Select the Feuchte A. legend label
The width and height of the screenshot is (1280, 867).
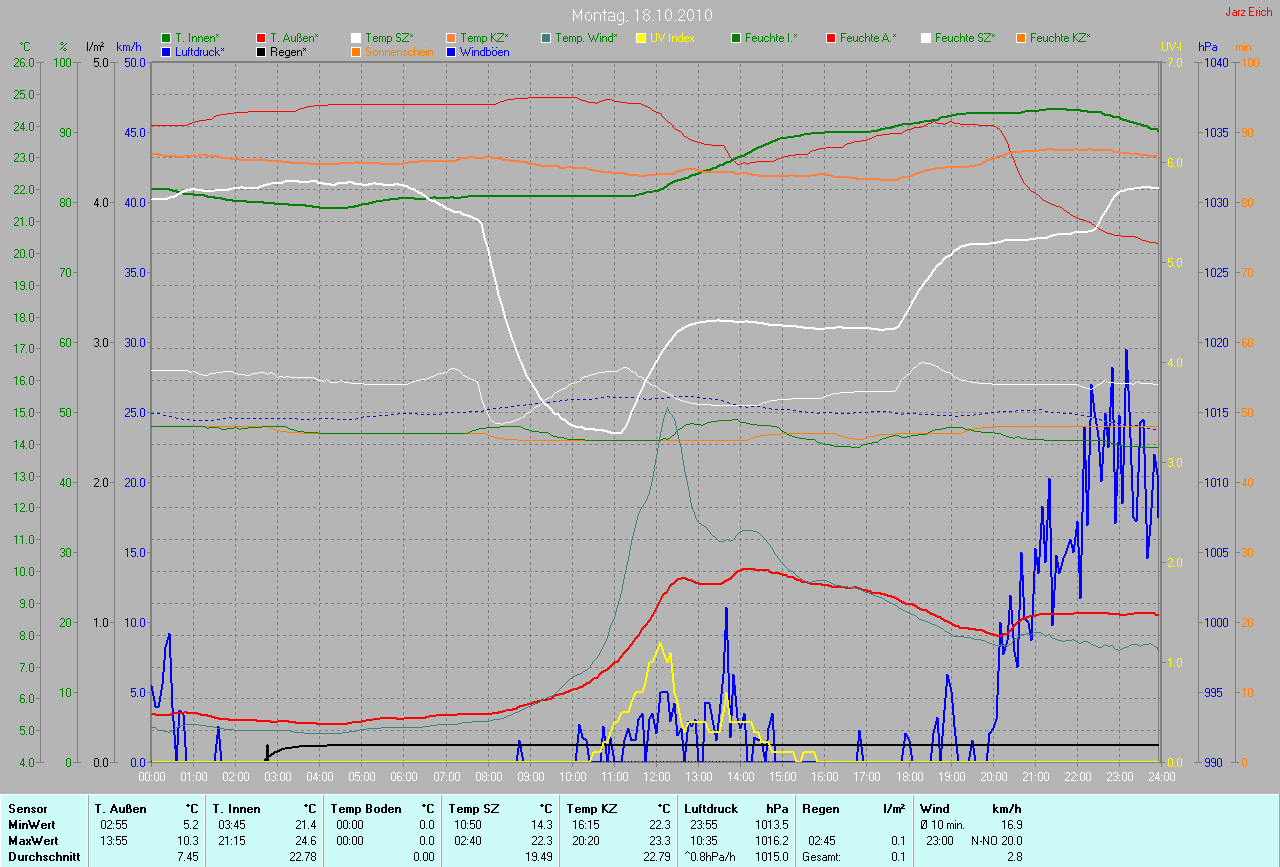click(867, 38)
